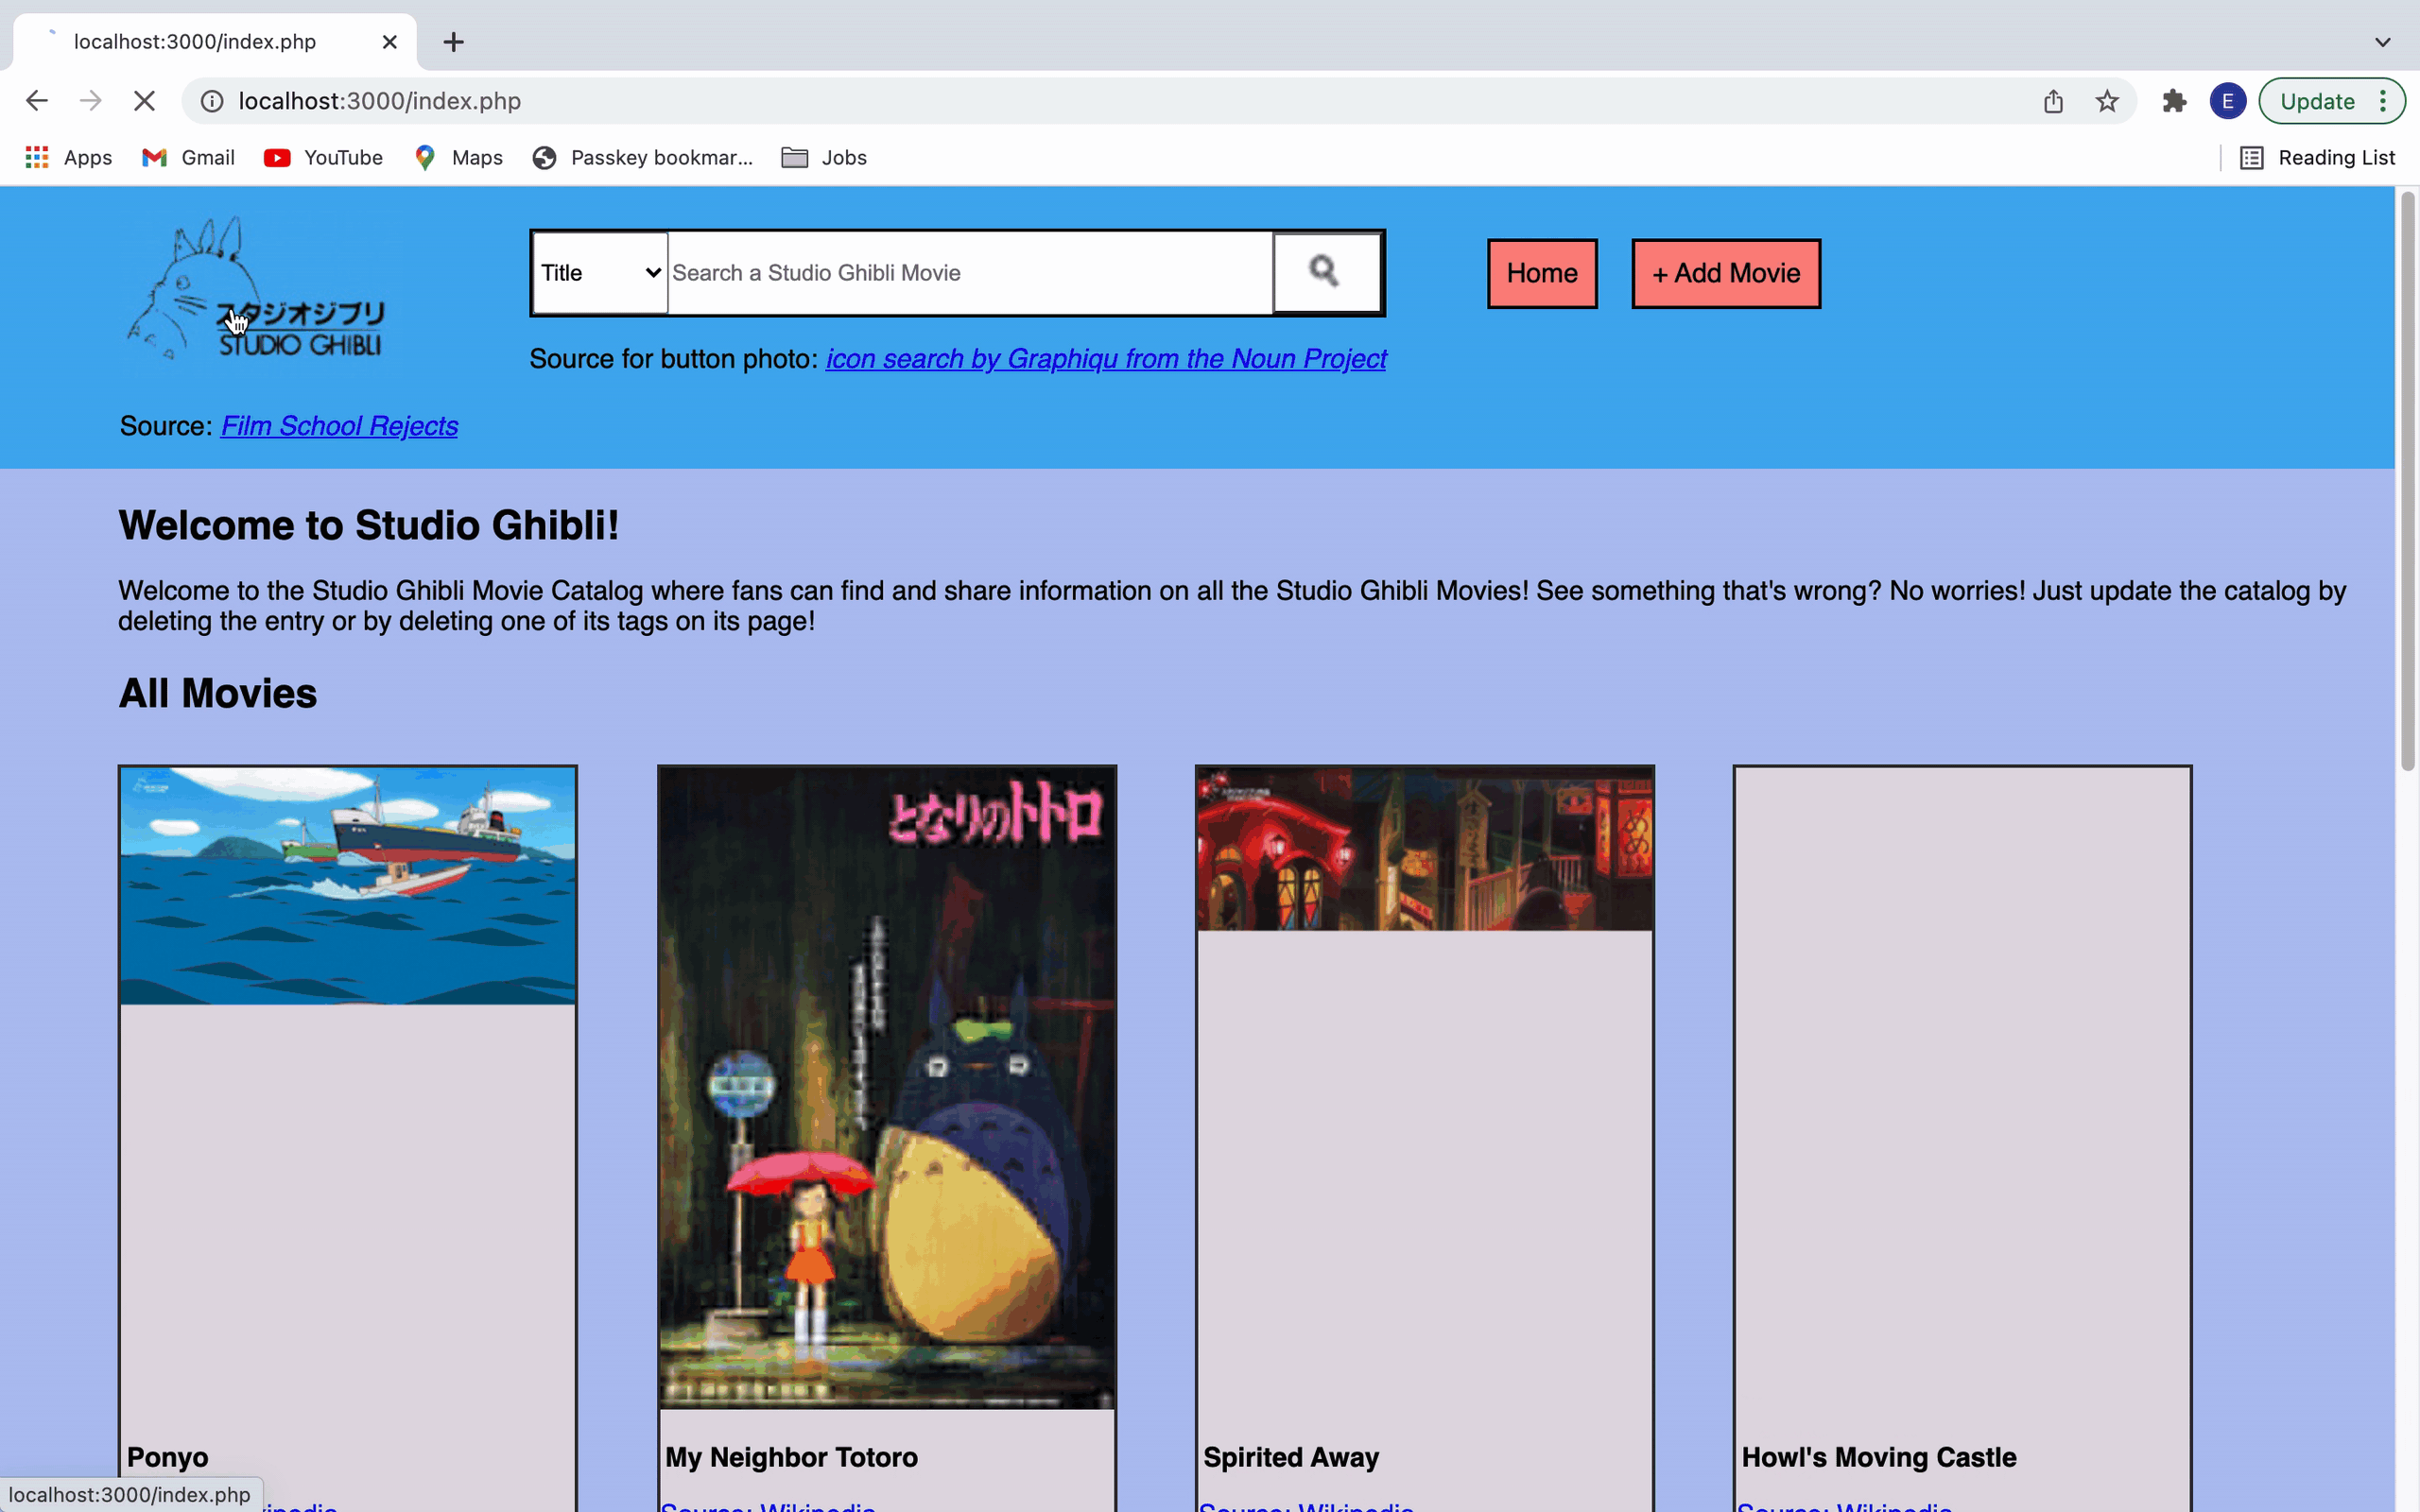
Task: Click the magnifying glass search button
Action: coord(1326,272)
